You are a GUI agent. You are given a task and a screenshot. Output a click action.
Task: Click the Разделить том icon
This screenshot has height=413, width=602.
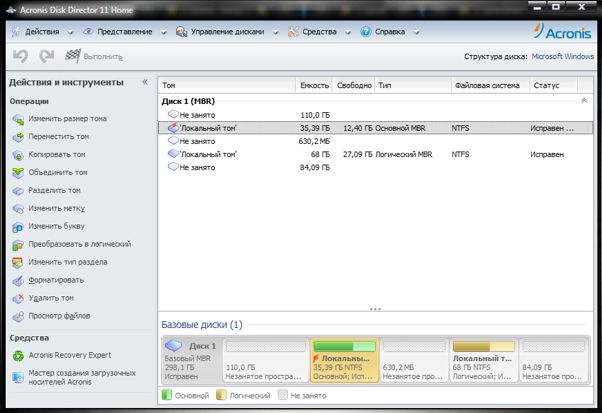click(x=18, y=191)
